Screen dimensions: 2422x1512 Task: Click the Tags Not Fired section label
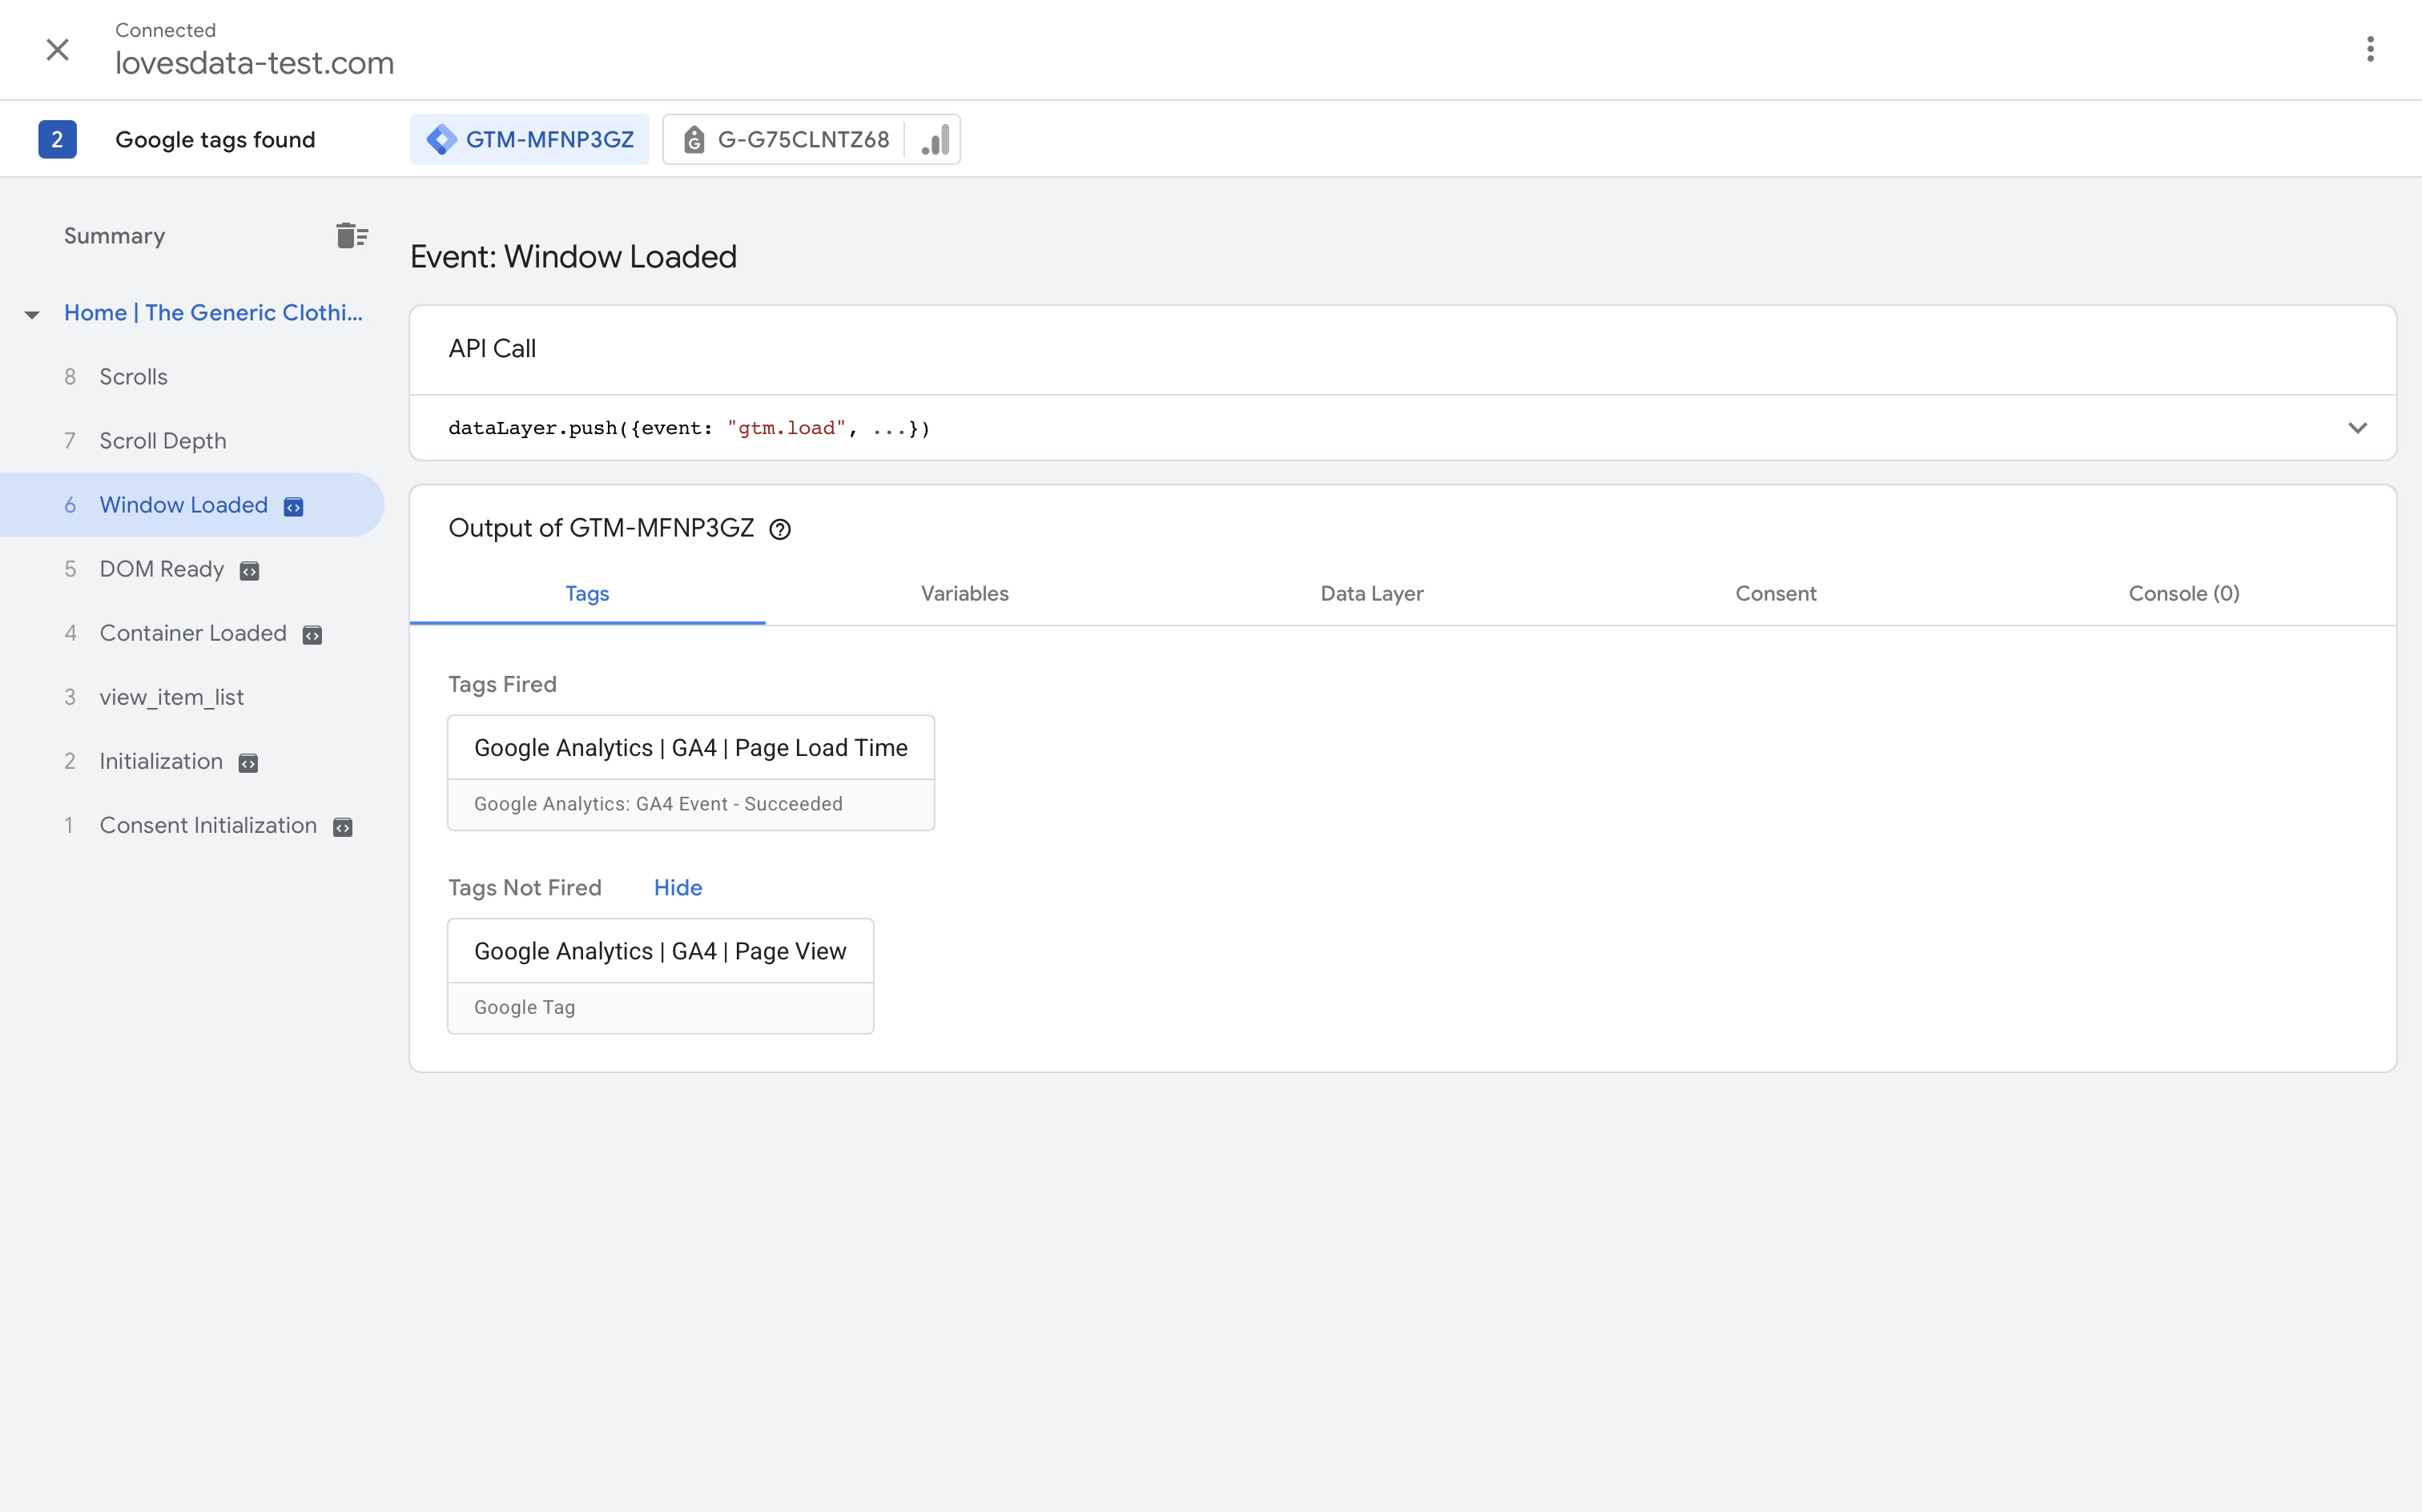524,887
